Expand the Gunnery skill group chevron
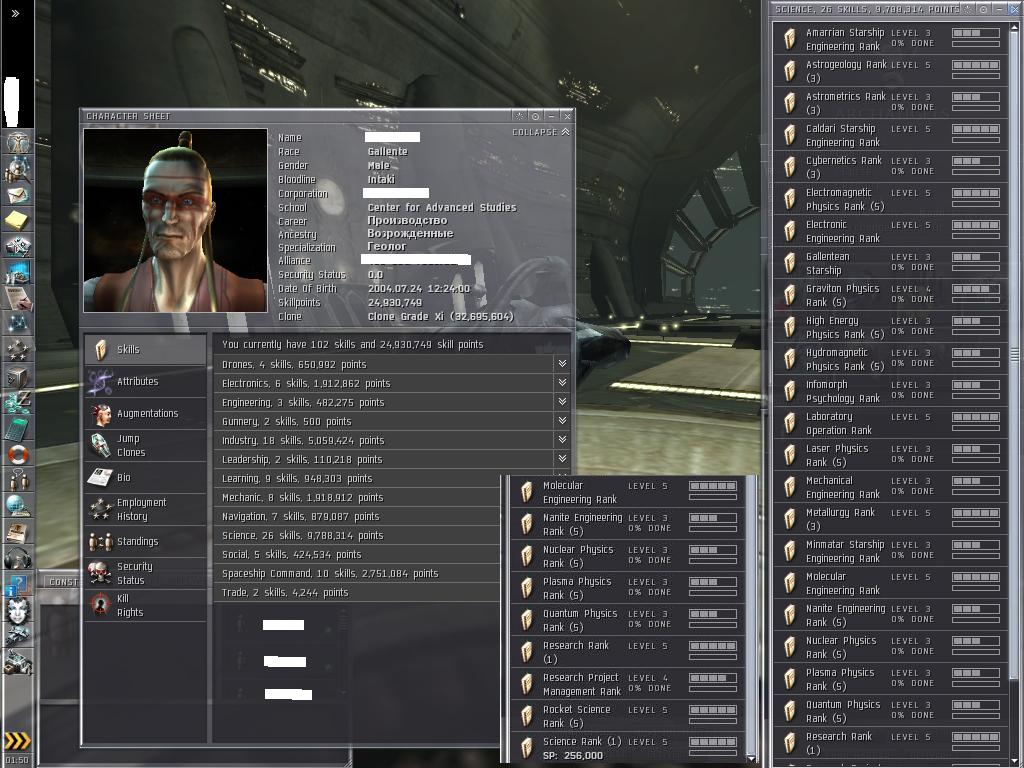This screenshot has height=768, width=1024. [x=562, y=421]
